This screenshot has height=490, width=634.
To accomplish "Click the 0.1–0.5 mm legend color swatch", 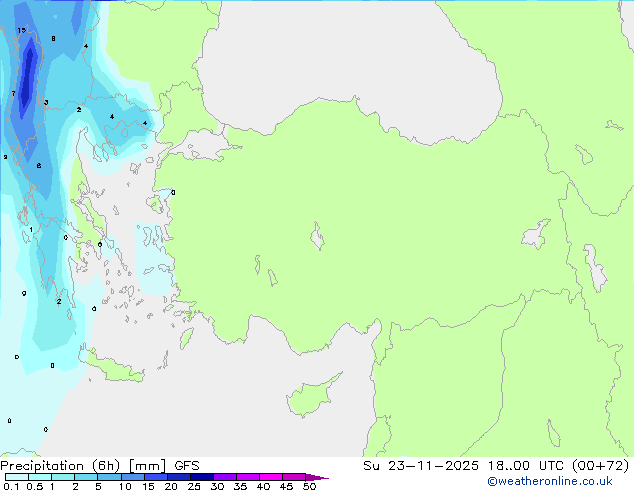I will tap(17, 477).
